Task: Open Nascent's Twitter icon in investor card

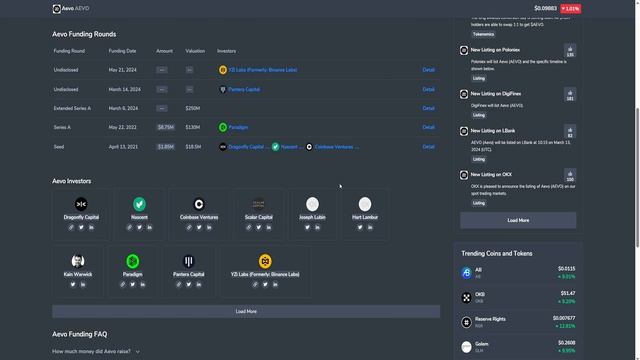Action: [139, 227]
